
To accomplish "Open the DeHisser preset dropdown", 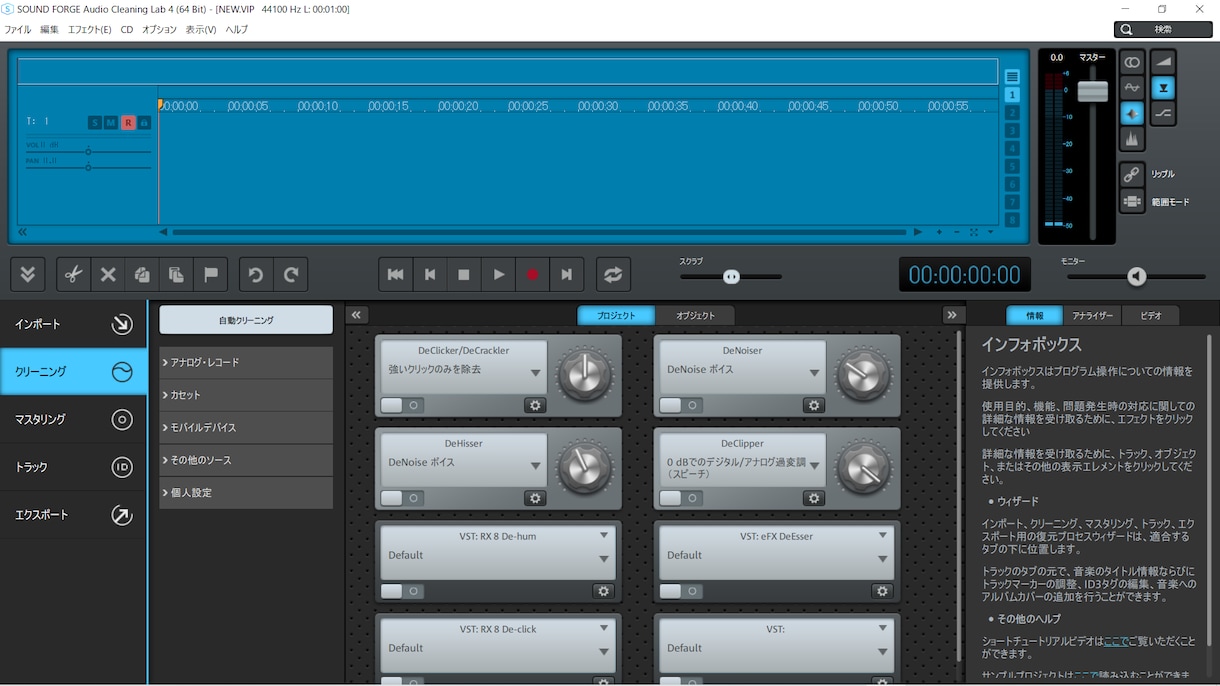I will [536, 466].
